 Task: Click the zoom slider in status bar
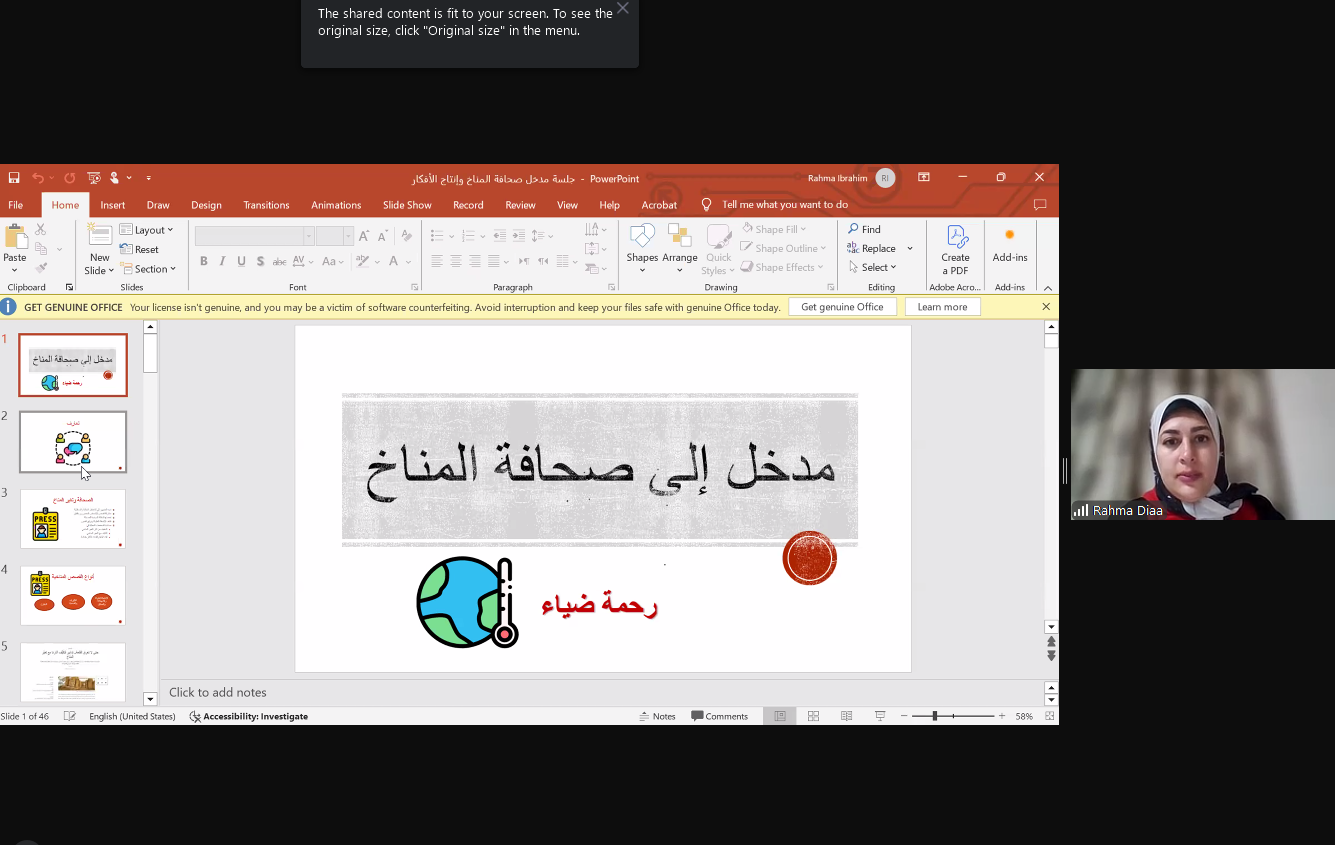click(935, 716)
